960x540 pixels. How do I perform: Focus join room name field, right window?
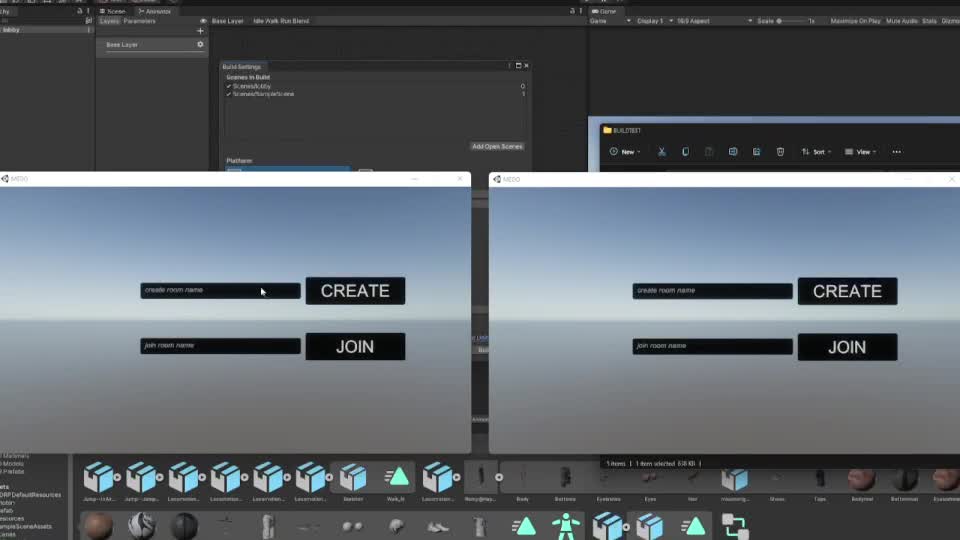click(x=713, y=347)
